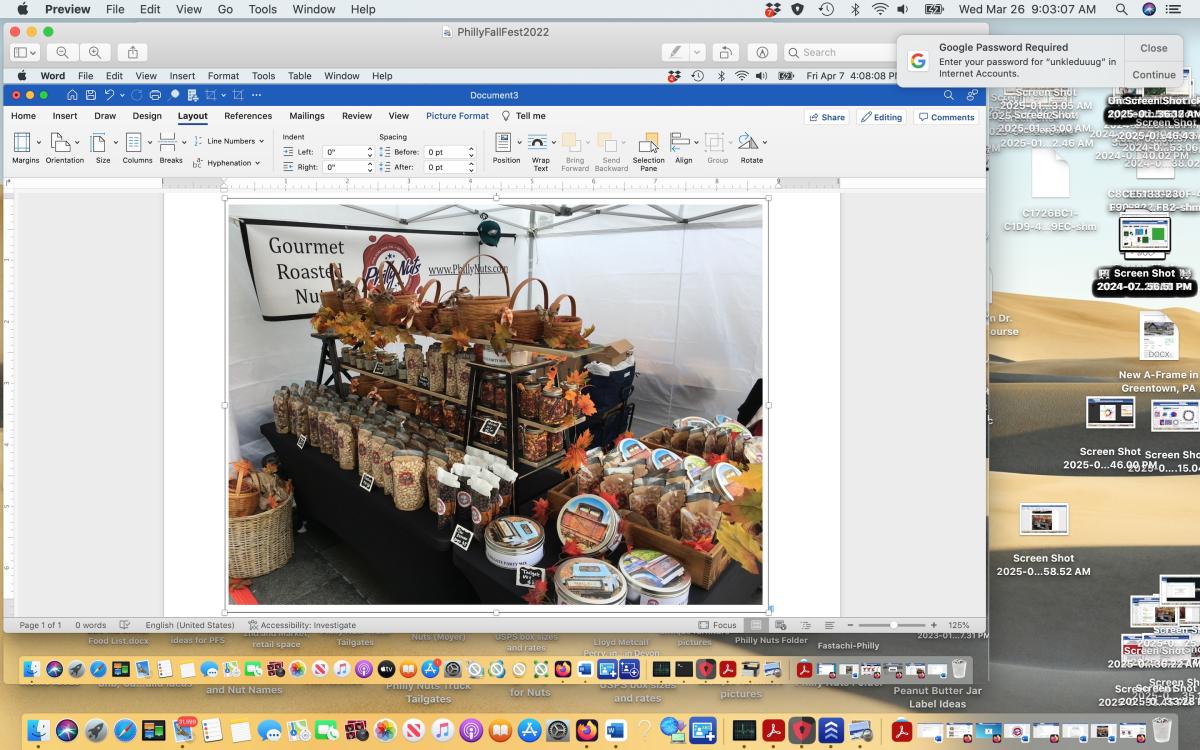
Task: Click the Align icon in Word's ribbon
Action: 681,142
